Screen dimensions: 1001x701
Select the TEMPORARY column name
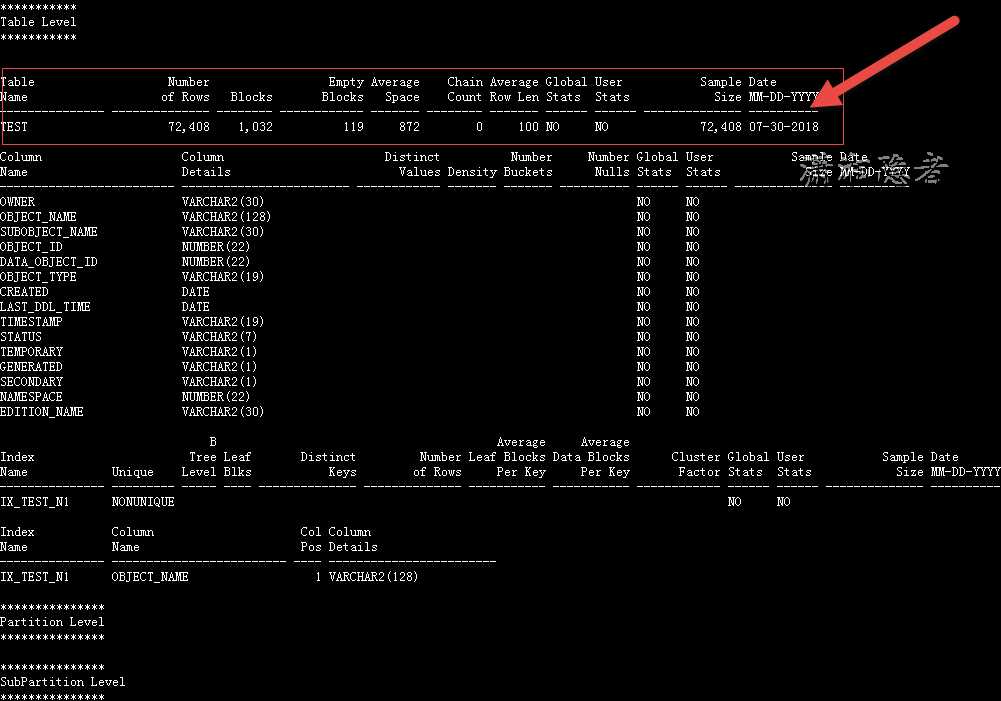click(31, 352)
